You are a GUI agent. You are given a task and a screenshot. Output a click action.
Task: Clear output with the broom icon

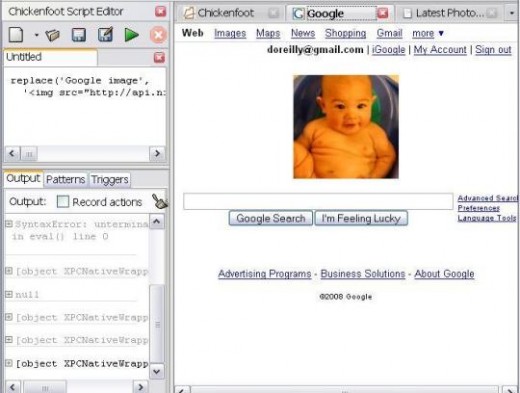[159, 201]
